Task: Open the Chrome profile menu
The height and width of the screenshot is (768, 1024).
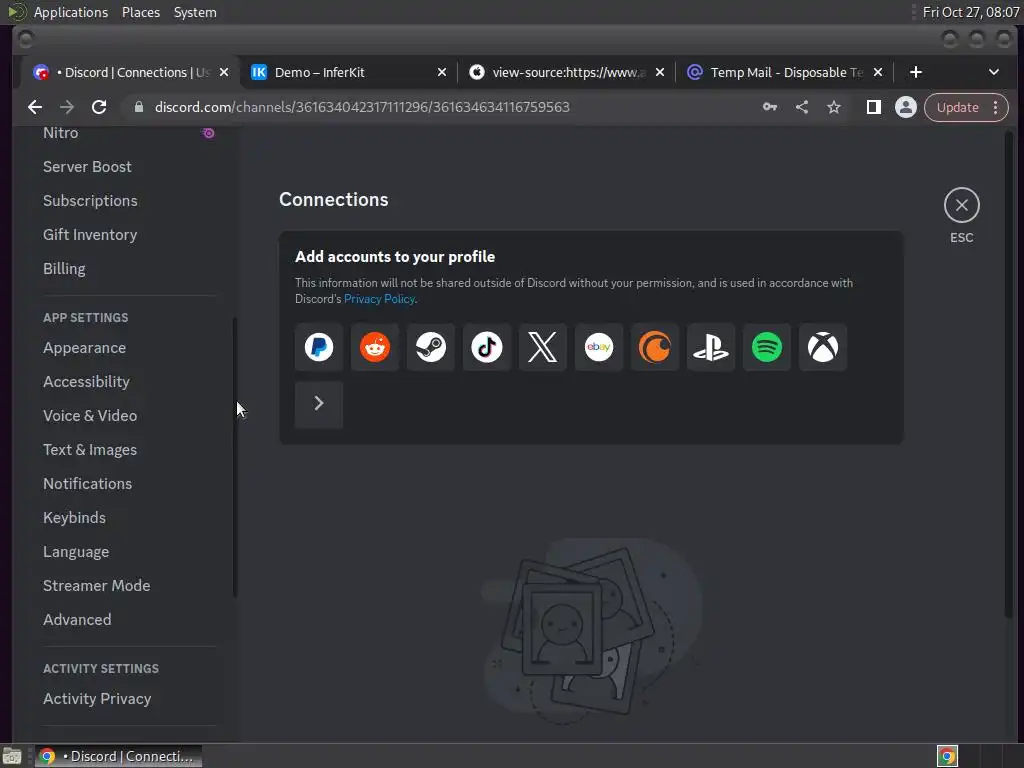Action: pyautogui.click(x=906, y=107)
